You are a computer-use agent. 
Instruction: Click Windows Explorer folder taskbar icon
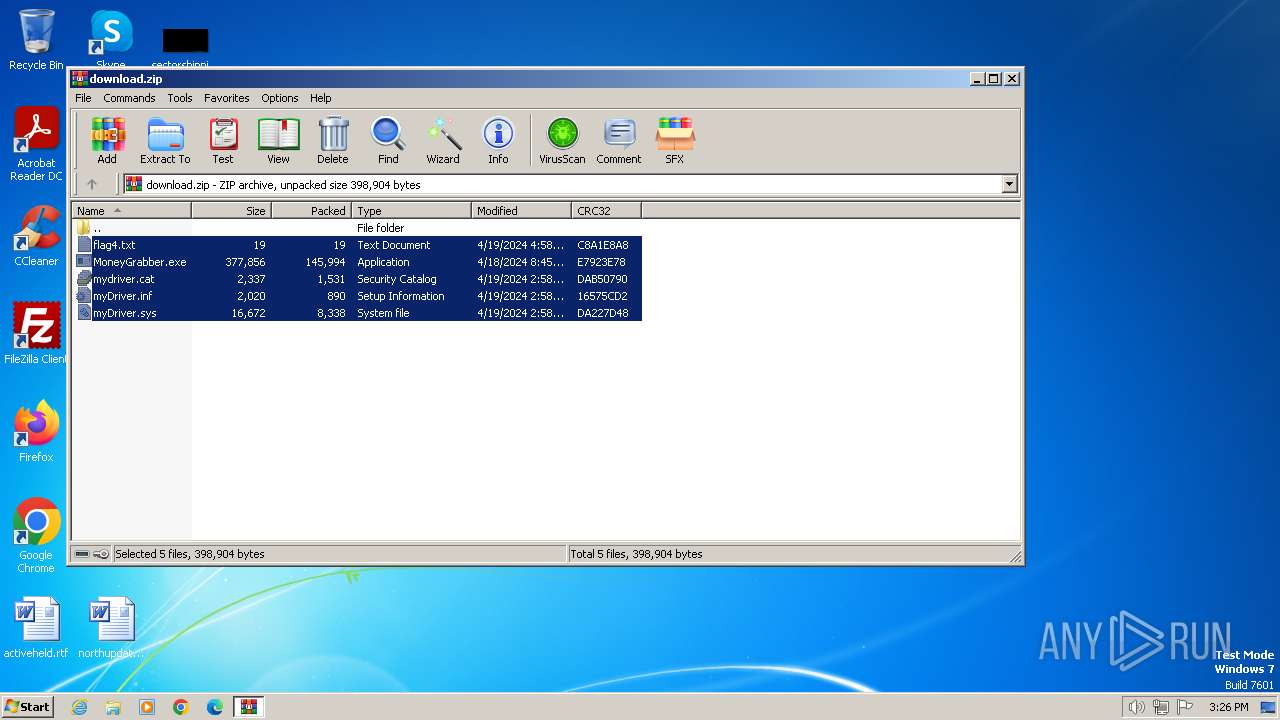113,707
